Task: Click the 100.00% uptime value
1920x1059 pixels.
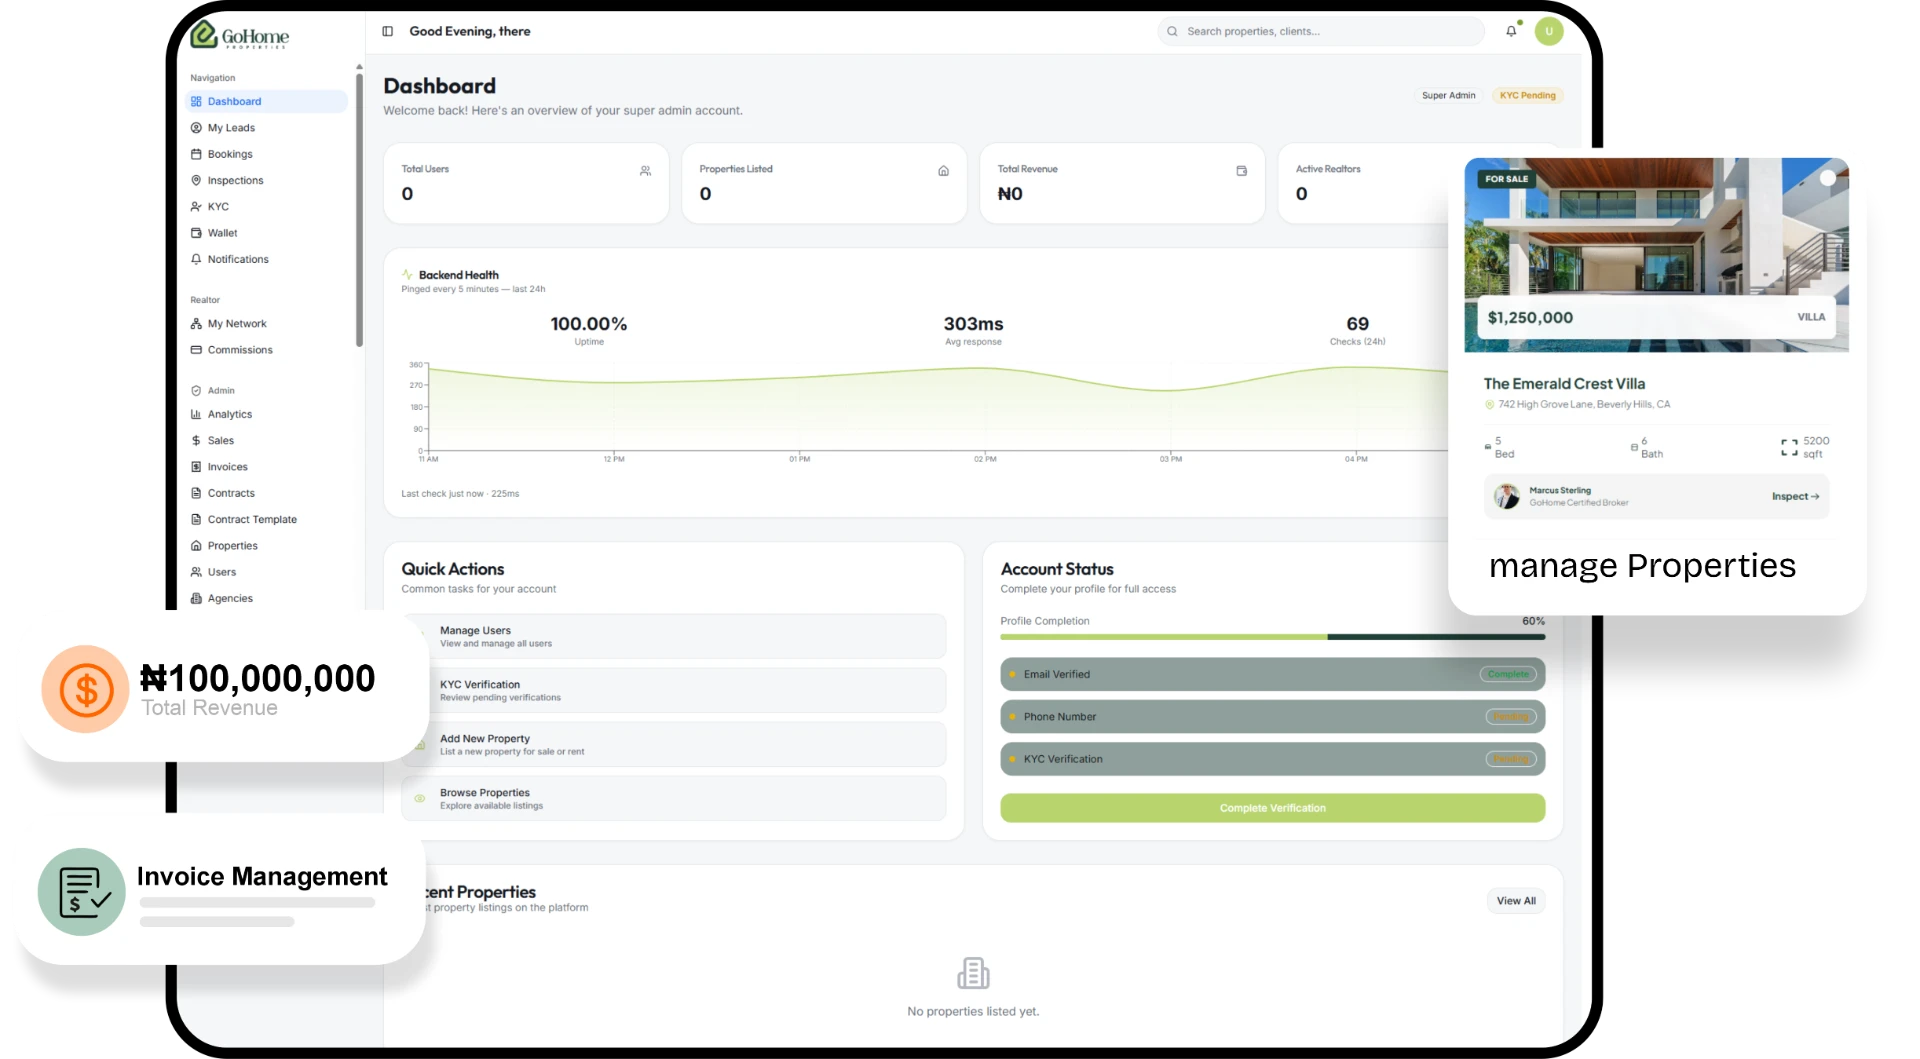Action: [x=589, y=324]
